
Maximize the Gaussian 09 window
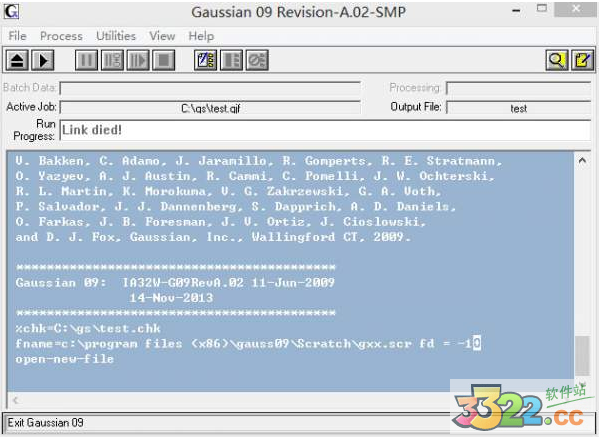click(x=541, y=8)
